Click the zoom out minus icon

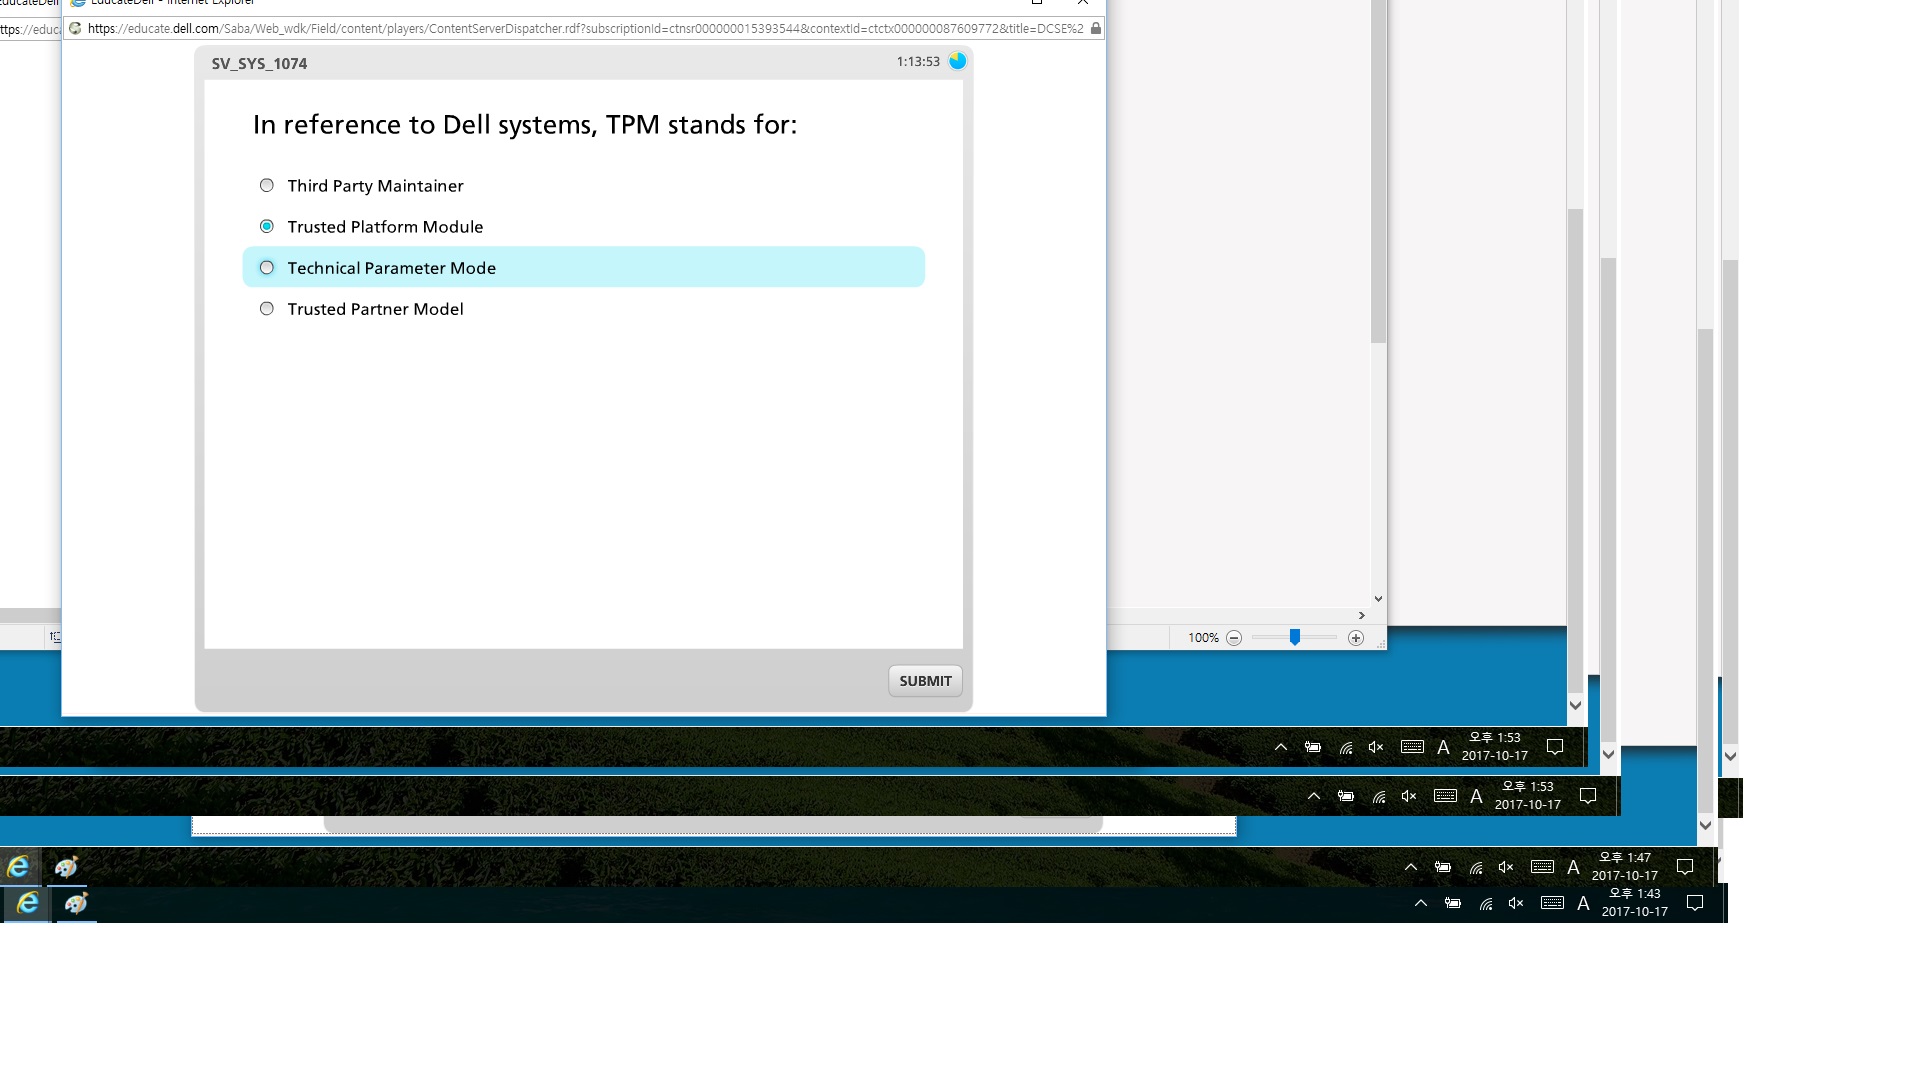[1234, 638]
